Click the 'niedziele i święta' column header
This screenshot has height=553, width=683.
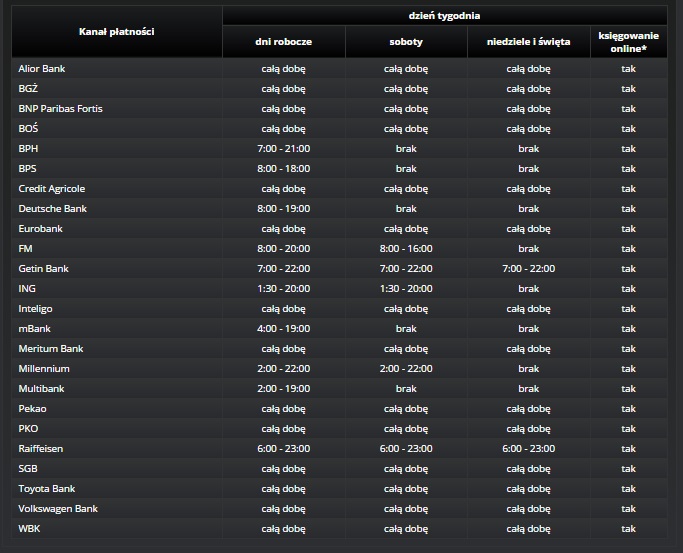[528, 42]
